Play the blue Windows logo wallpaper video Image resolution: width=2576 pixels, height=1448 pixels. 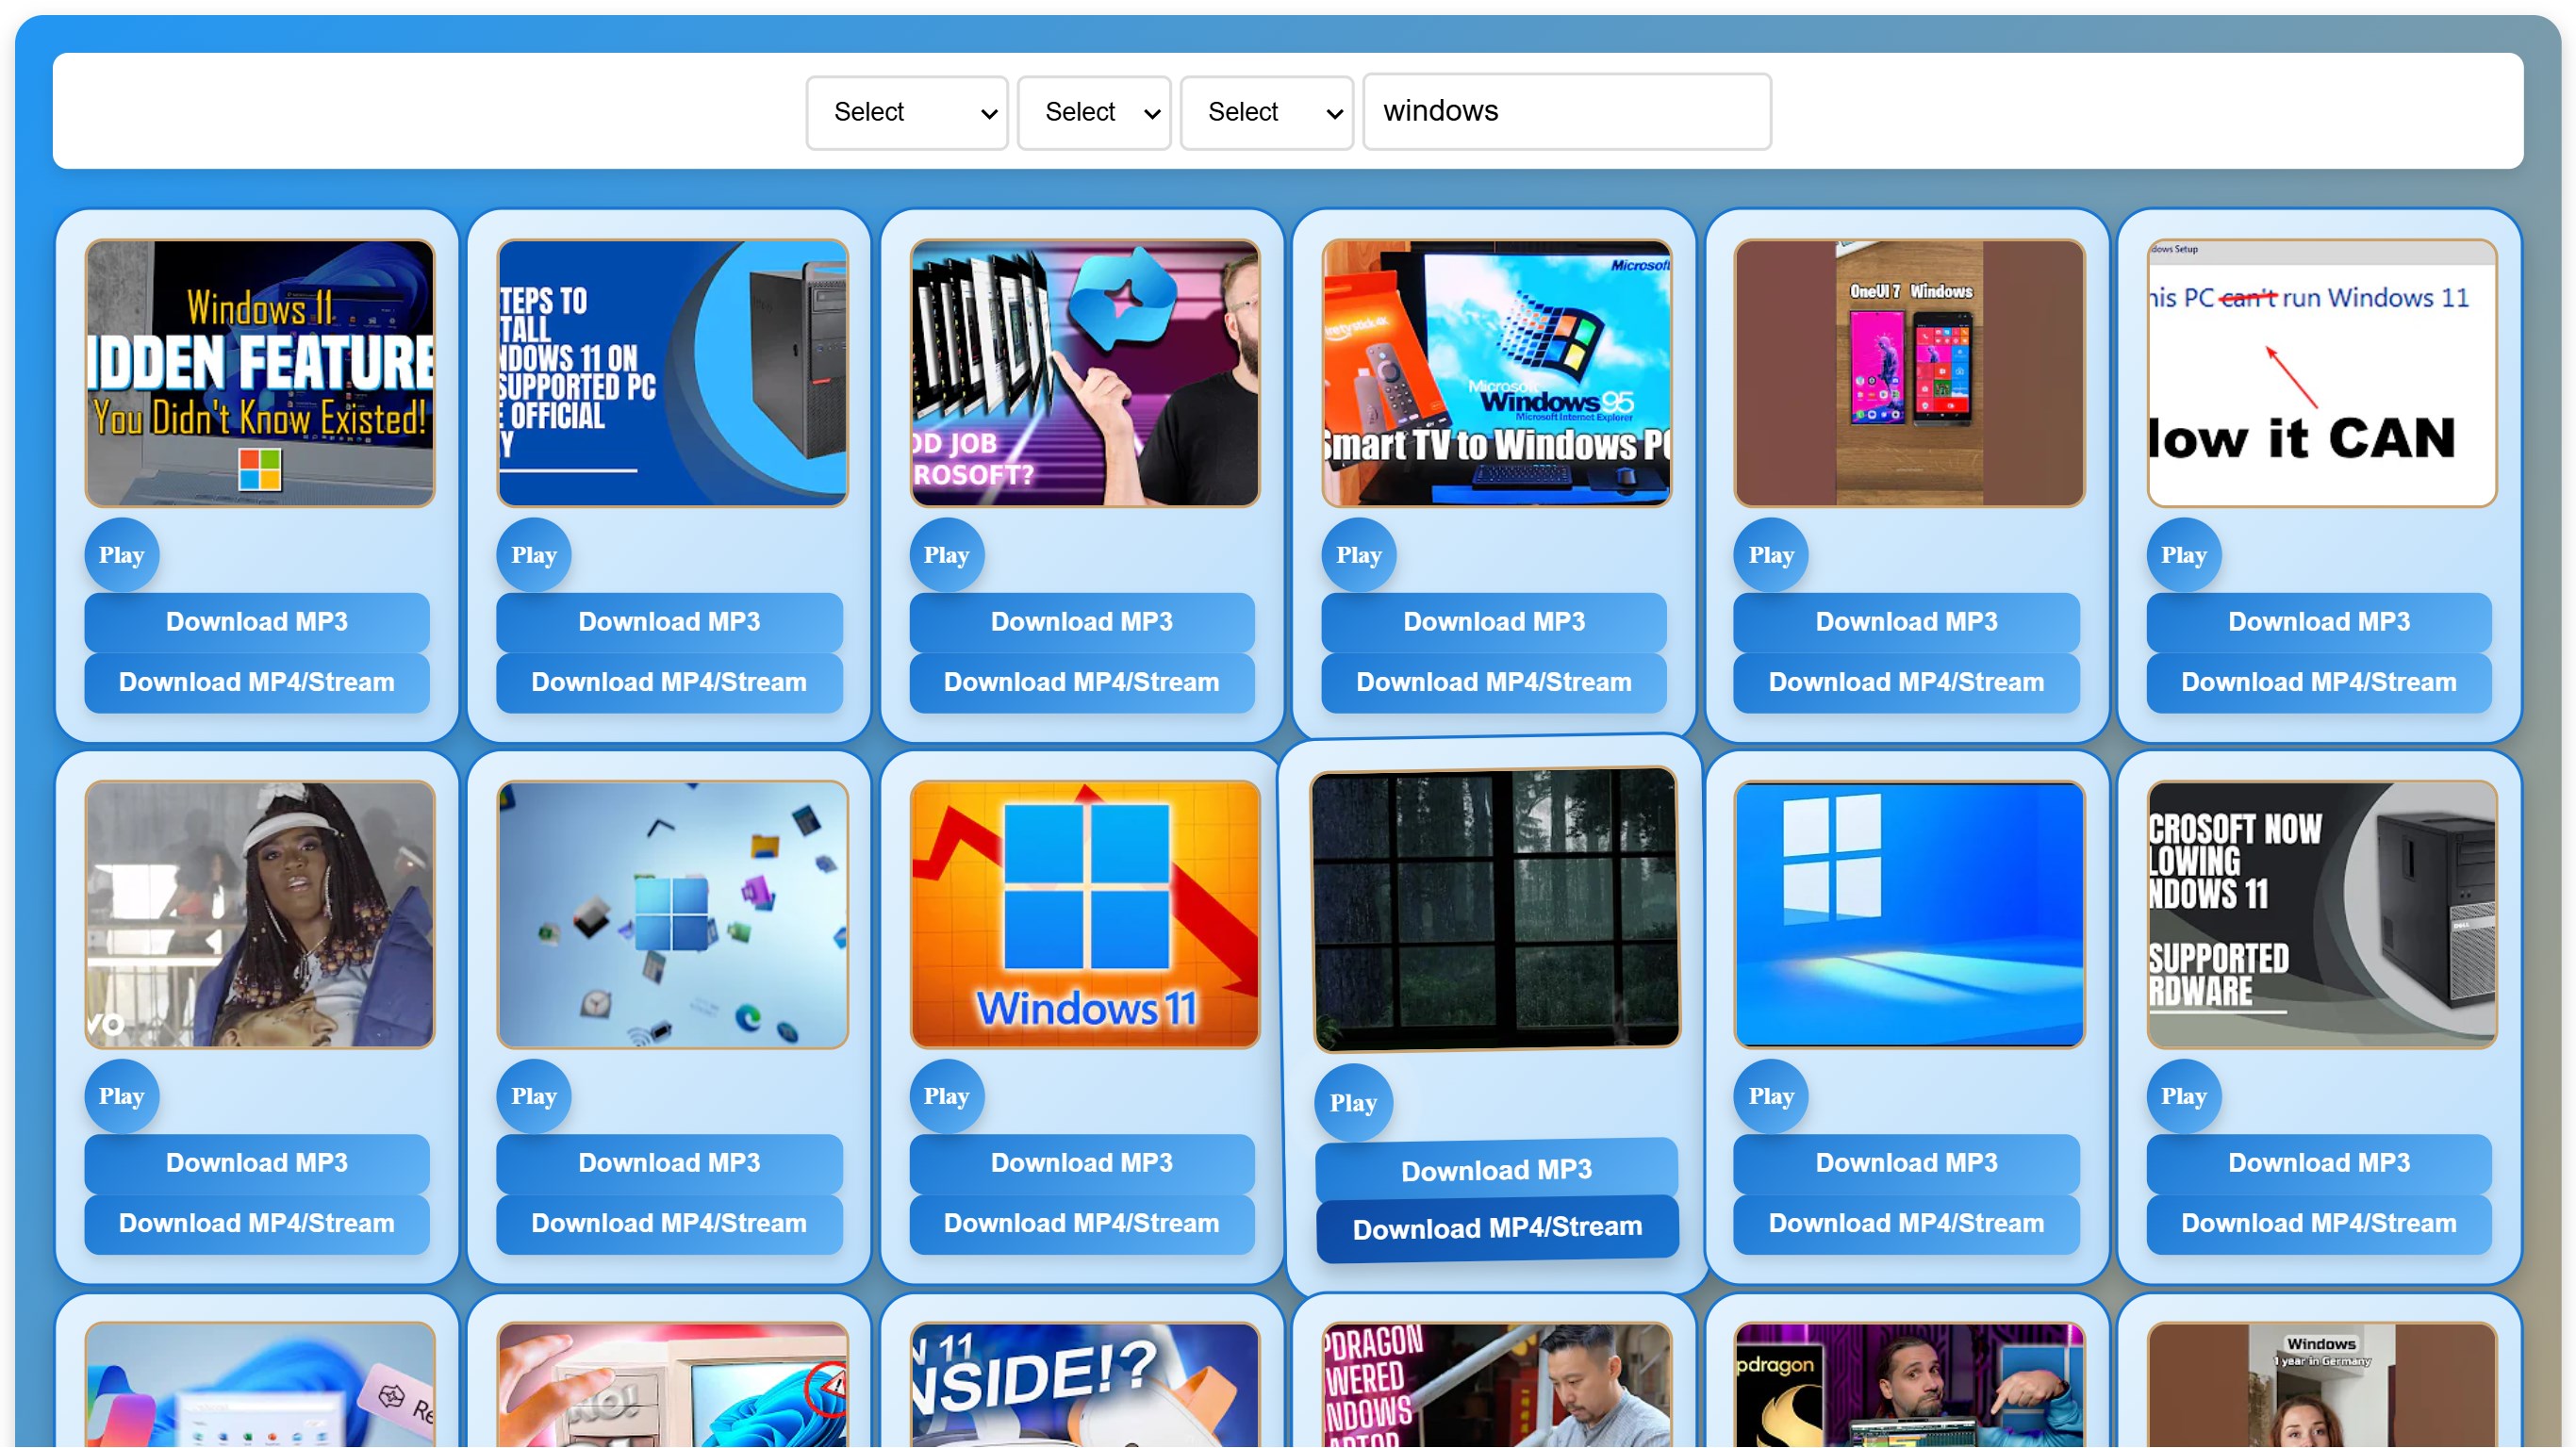[1770, 1096]
